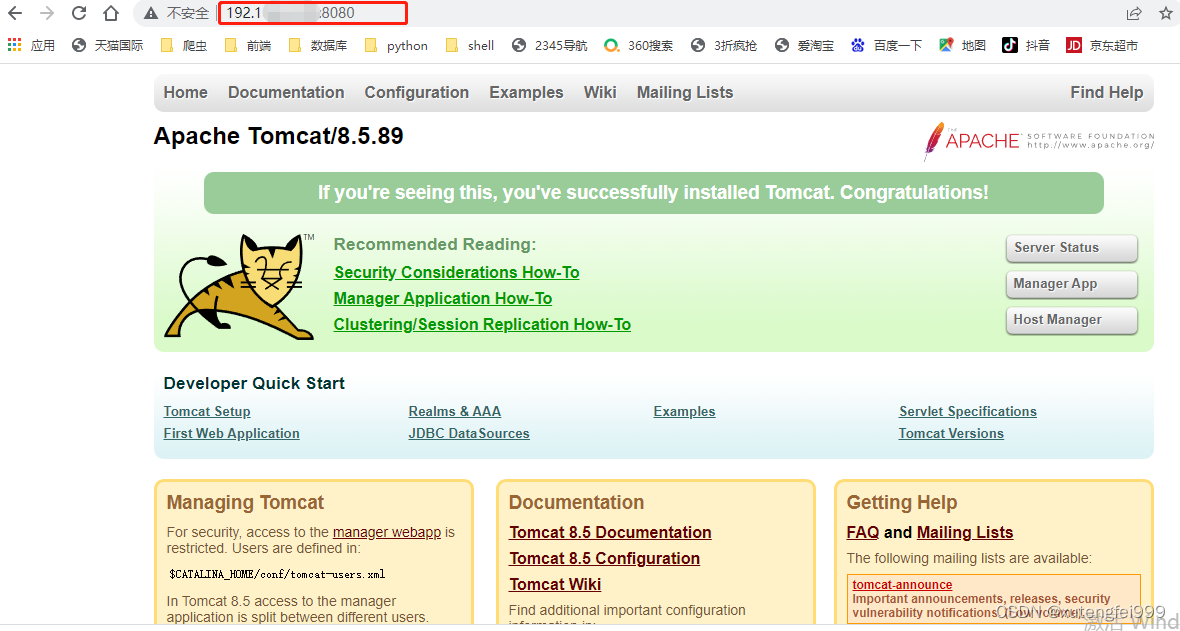Open Security Considerations How-To link
This screenshot has height=631, width=1180.
456,273
